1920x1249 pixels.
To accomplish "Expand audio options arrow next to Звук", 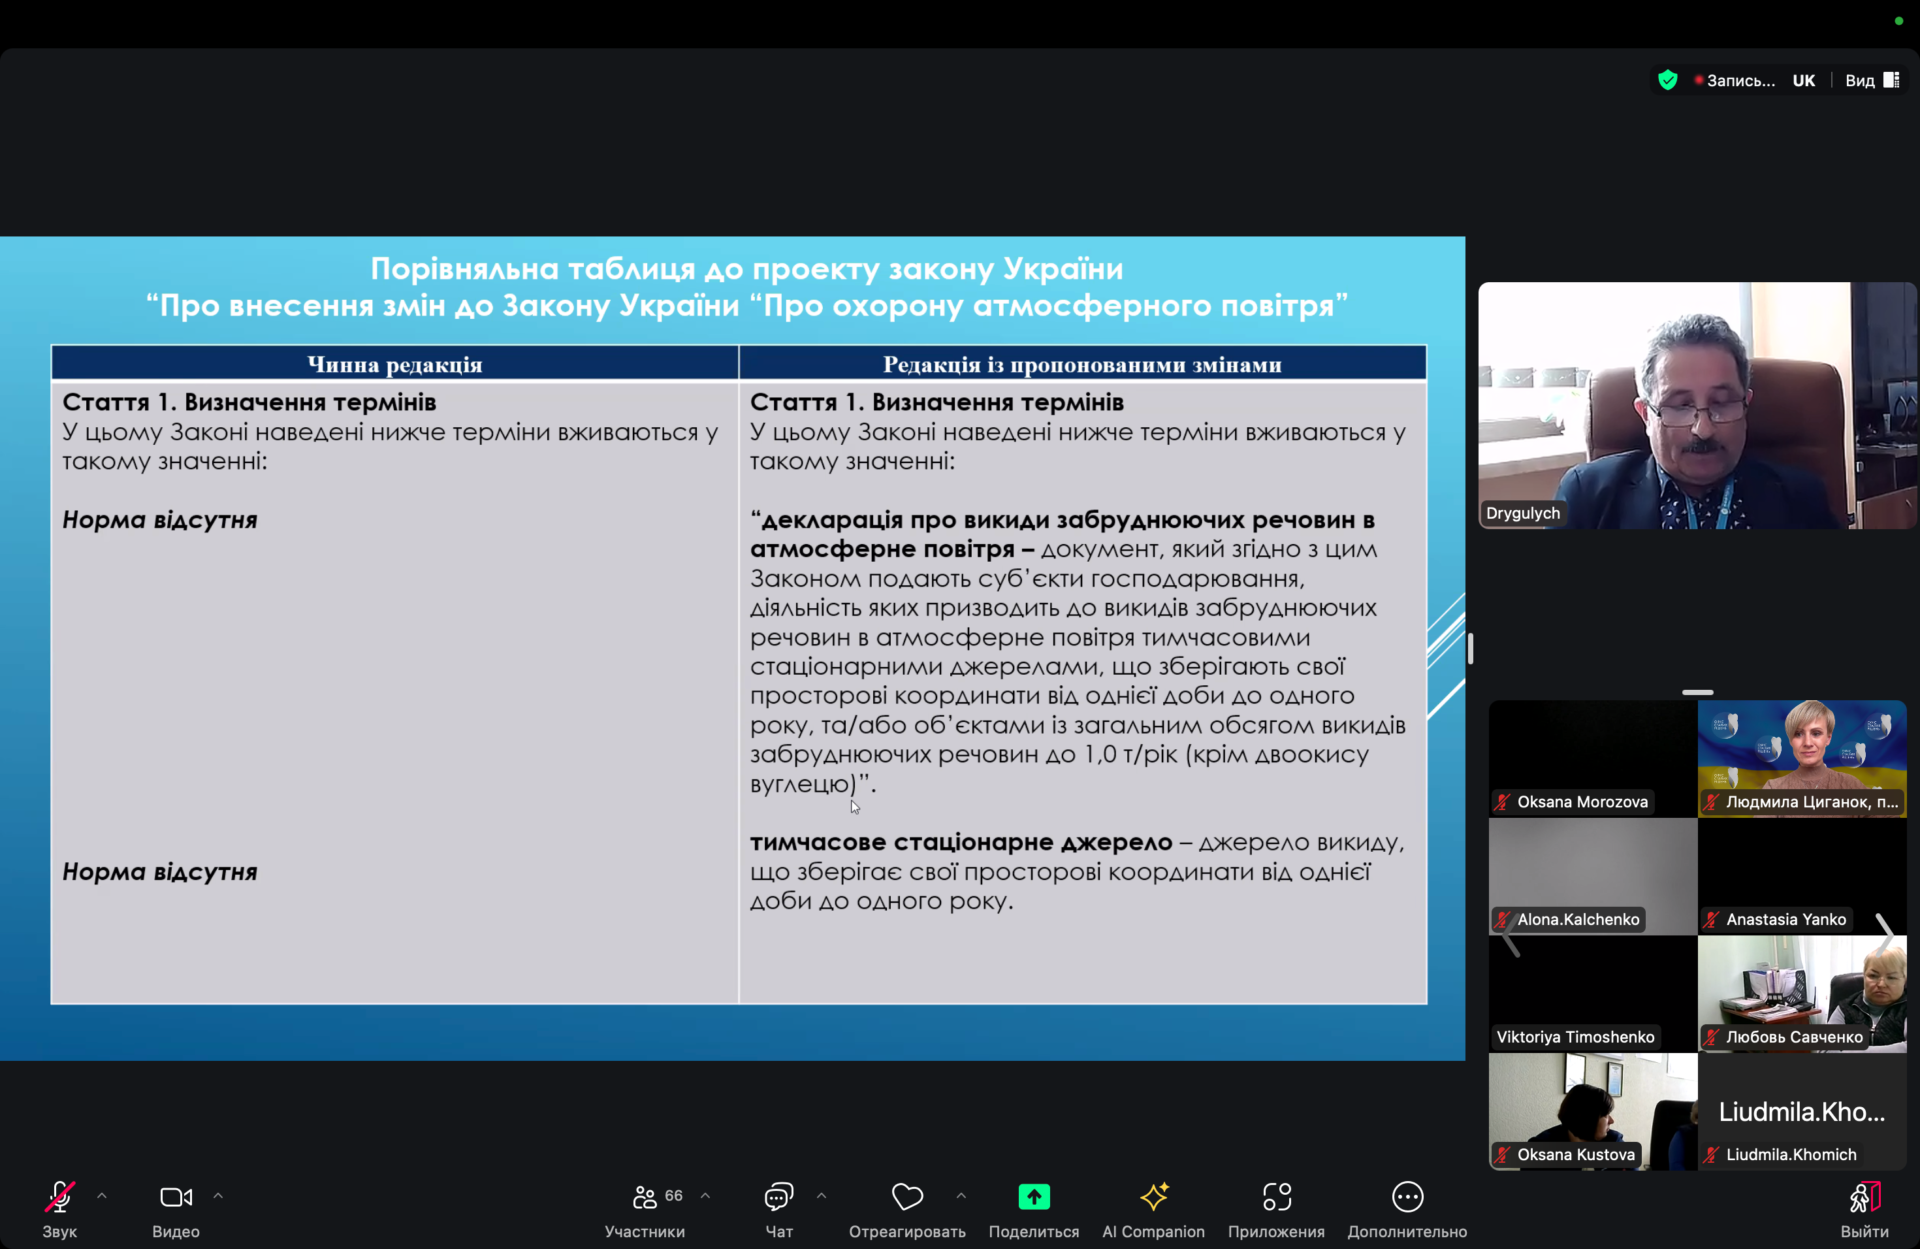I will tap(102, 1196).
